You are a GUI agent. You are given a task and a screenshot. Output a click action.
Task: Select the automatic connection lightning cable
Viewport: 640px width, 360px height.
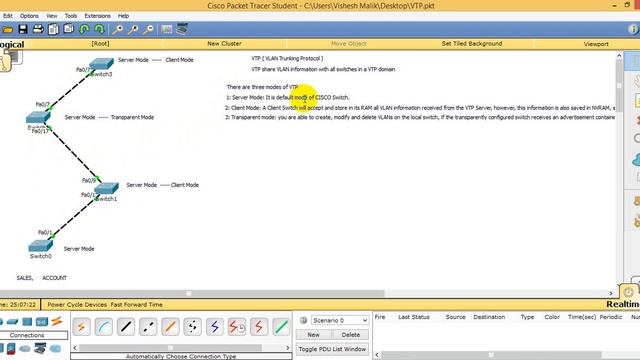82,327
